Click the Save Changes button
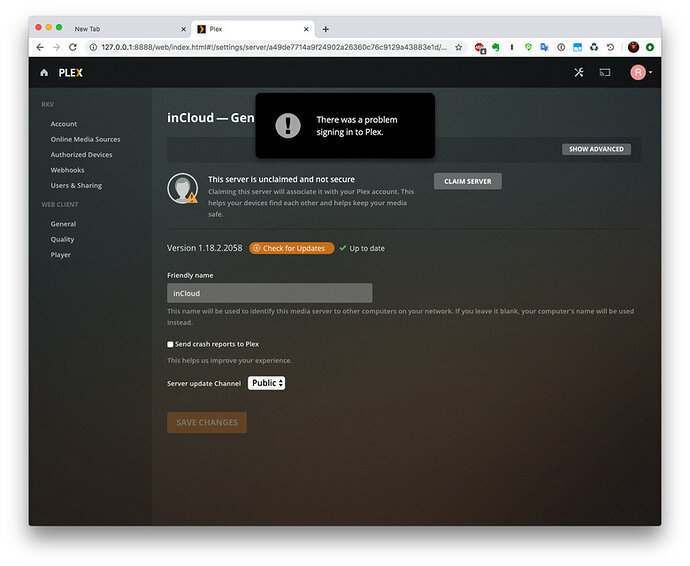 [x=207, y=423]
